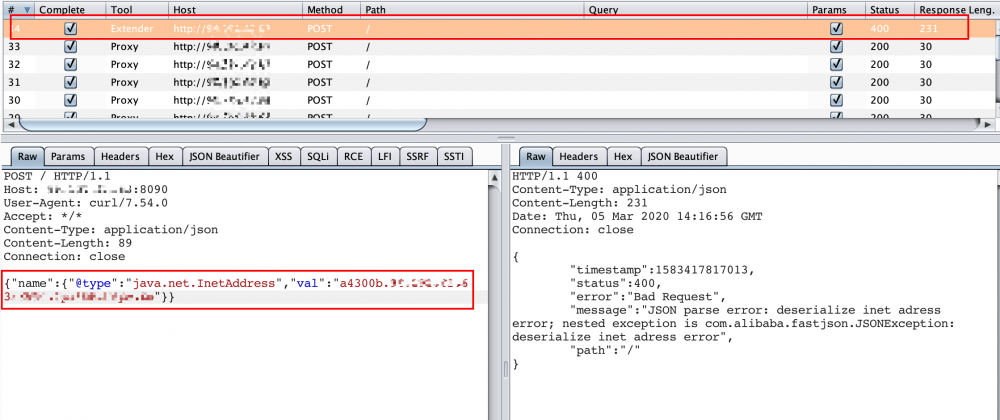The height and width of the screenshot is (420, 1000).
Task: Open the response Headers tab
Action: click(x=578, y=156)
